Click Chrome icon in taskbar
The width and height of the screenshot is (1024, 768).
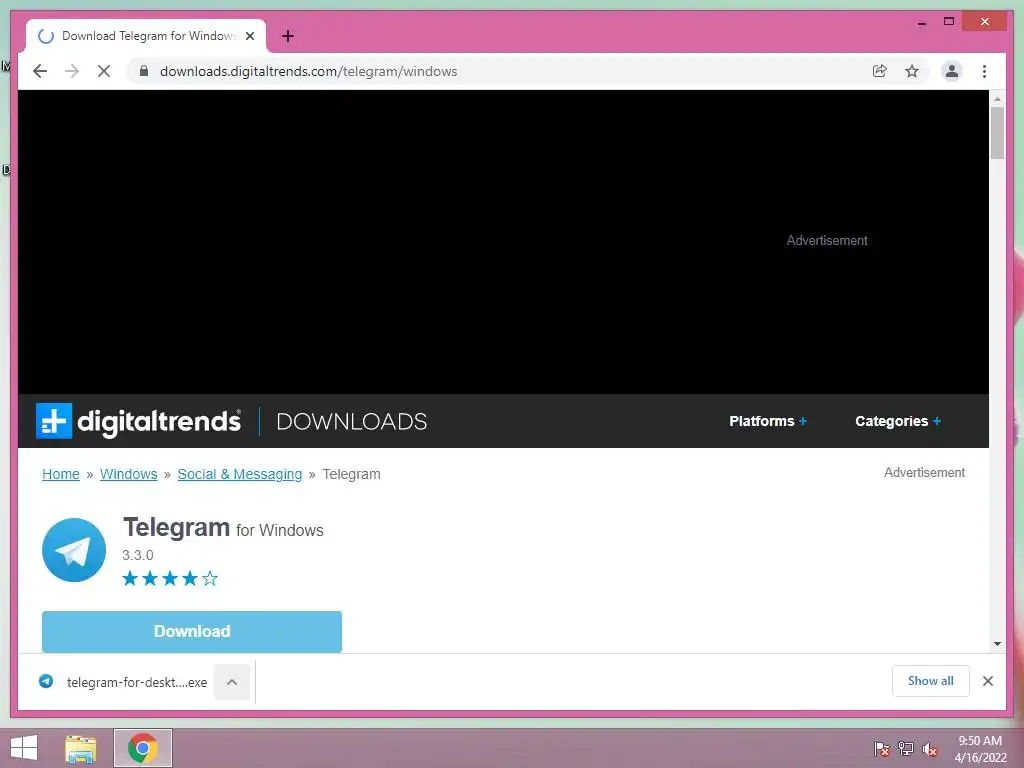[x=143, y=748]
